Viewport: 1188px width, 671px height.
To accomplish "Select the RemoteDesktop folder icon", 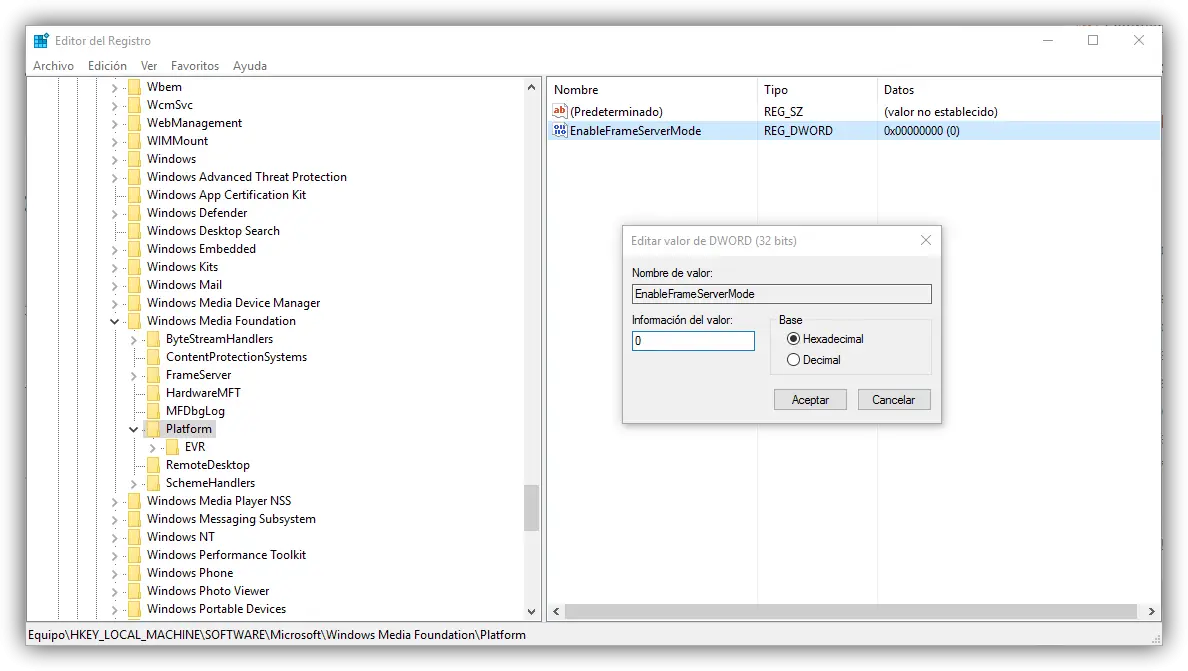I will click(x=154, y=465).
